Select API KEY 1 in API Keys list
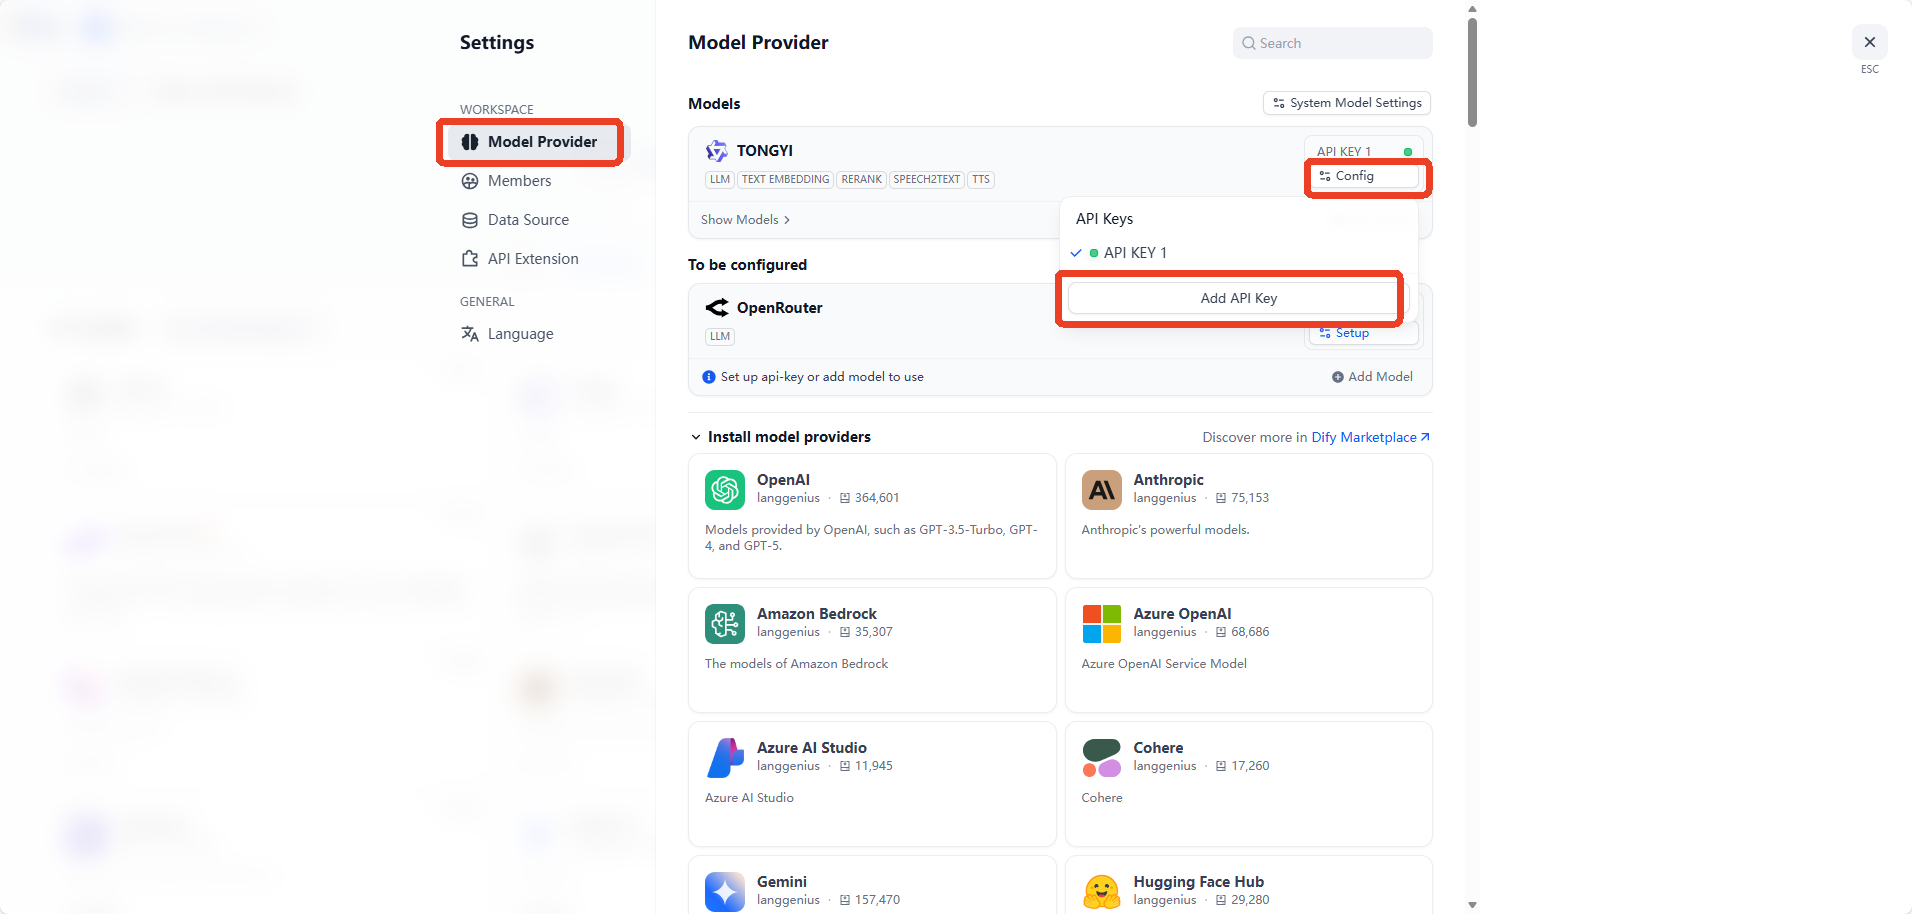The height and width of the screenshot is (914, 1912). (1239, 253)
